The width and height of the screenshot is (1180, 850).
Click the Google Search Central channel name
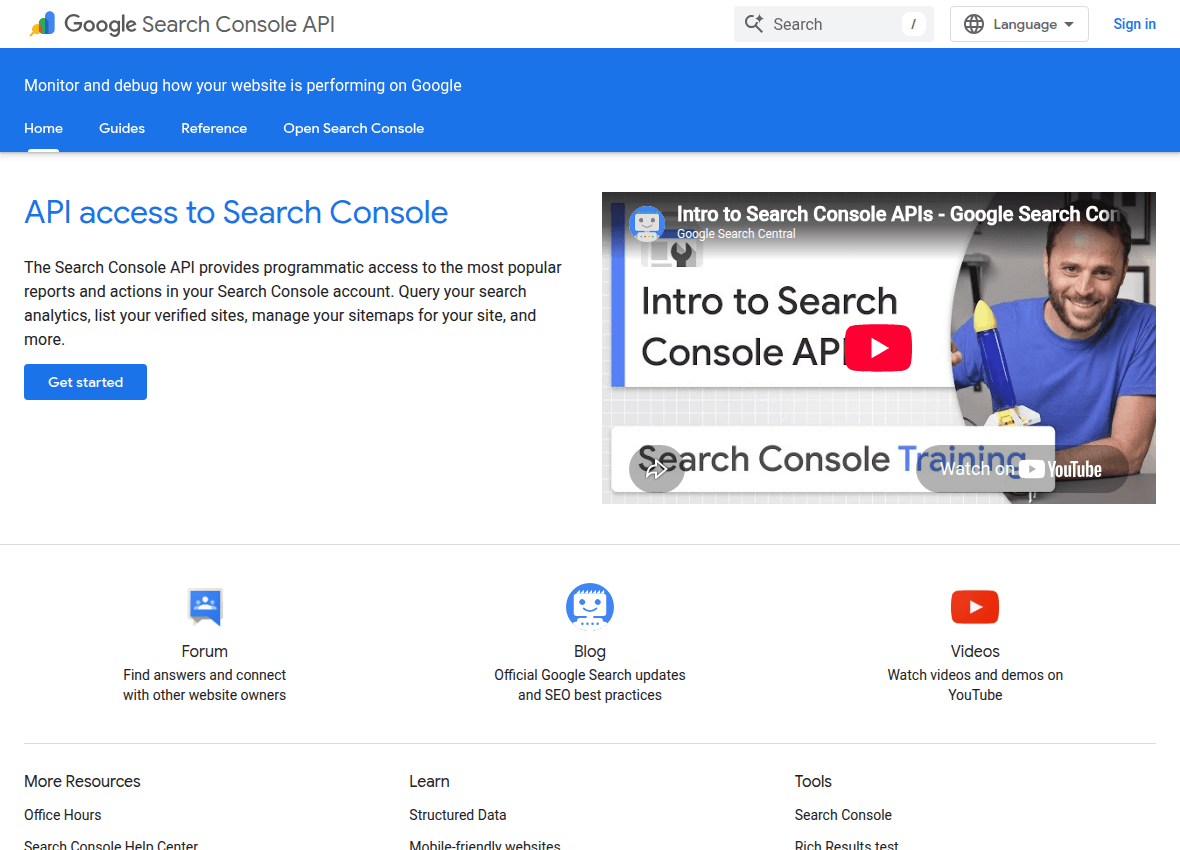click(736, 234)
